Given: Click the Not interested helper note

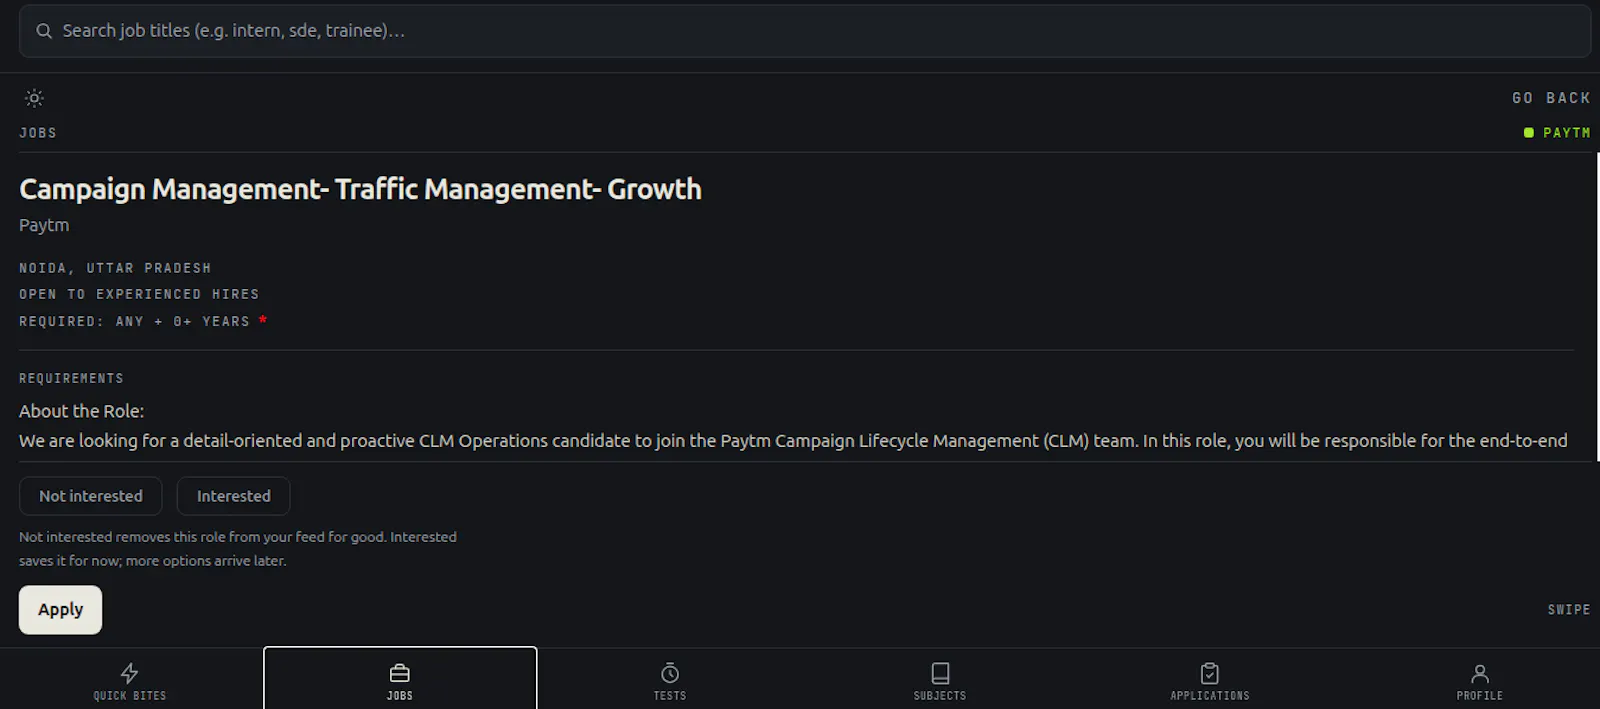Looking at the screenshot, I should coord(238,549).
